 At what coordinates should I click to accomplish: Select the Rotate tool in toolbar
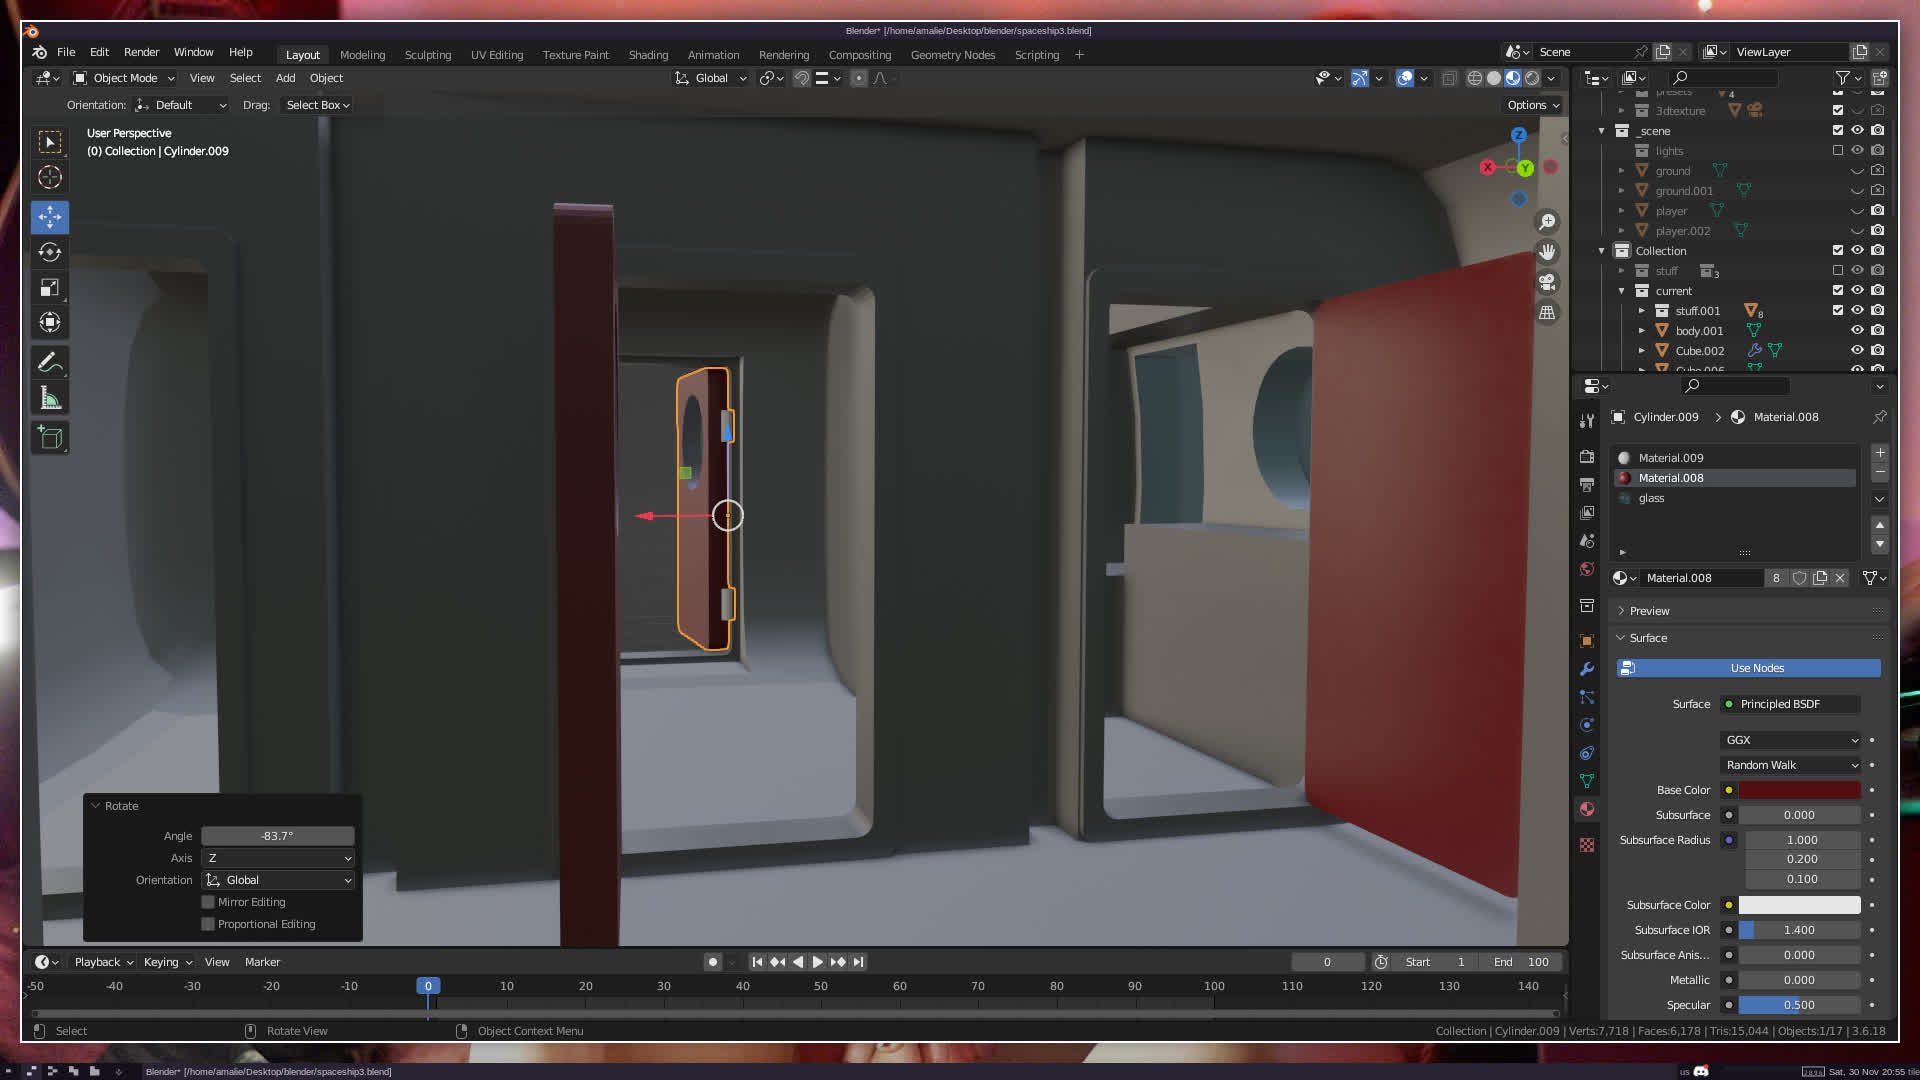pos(50,252)
